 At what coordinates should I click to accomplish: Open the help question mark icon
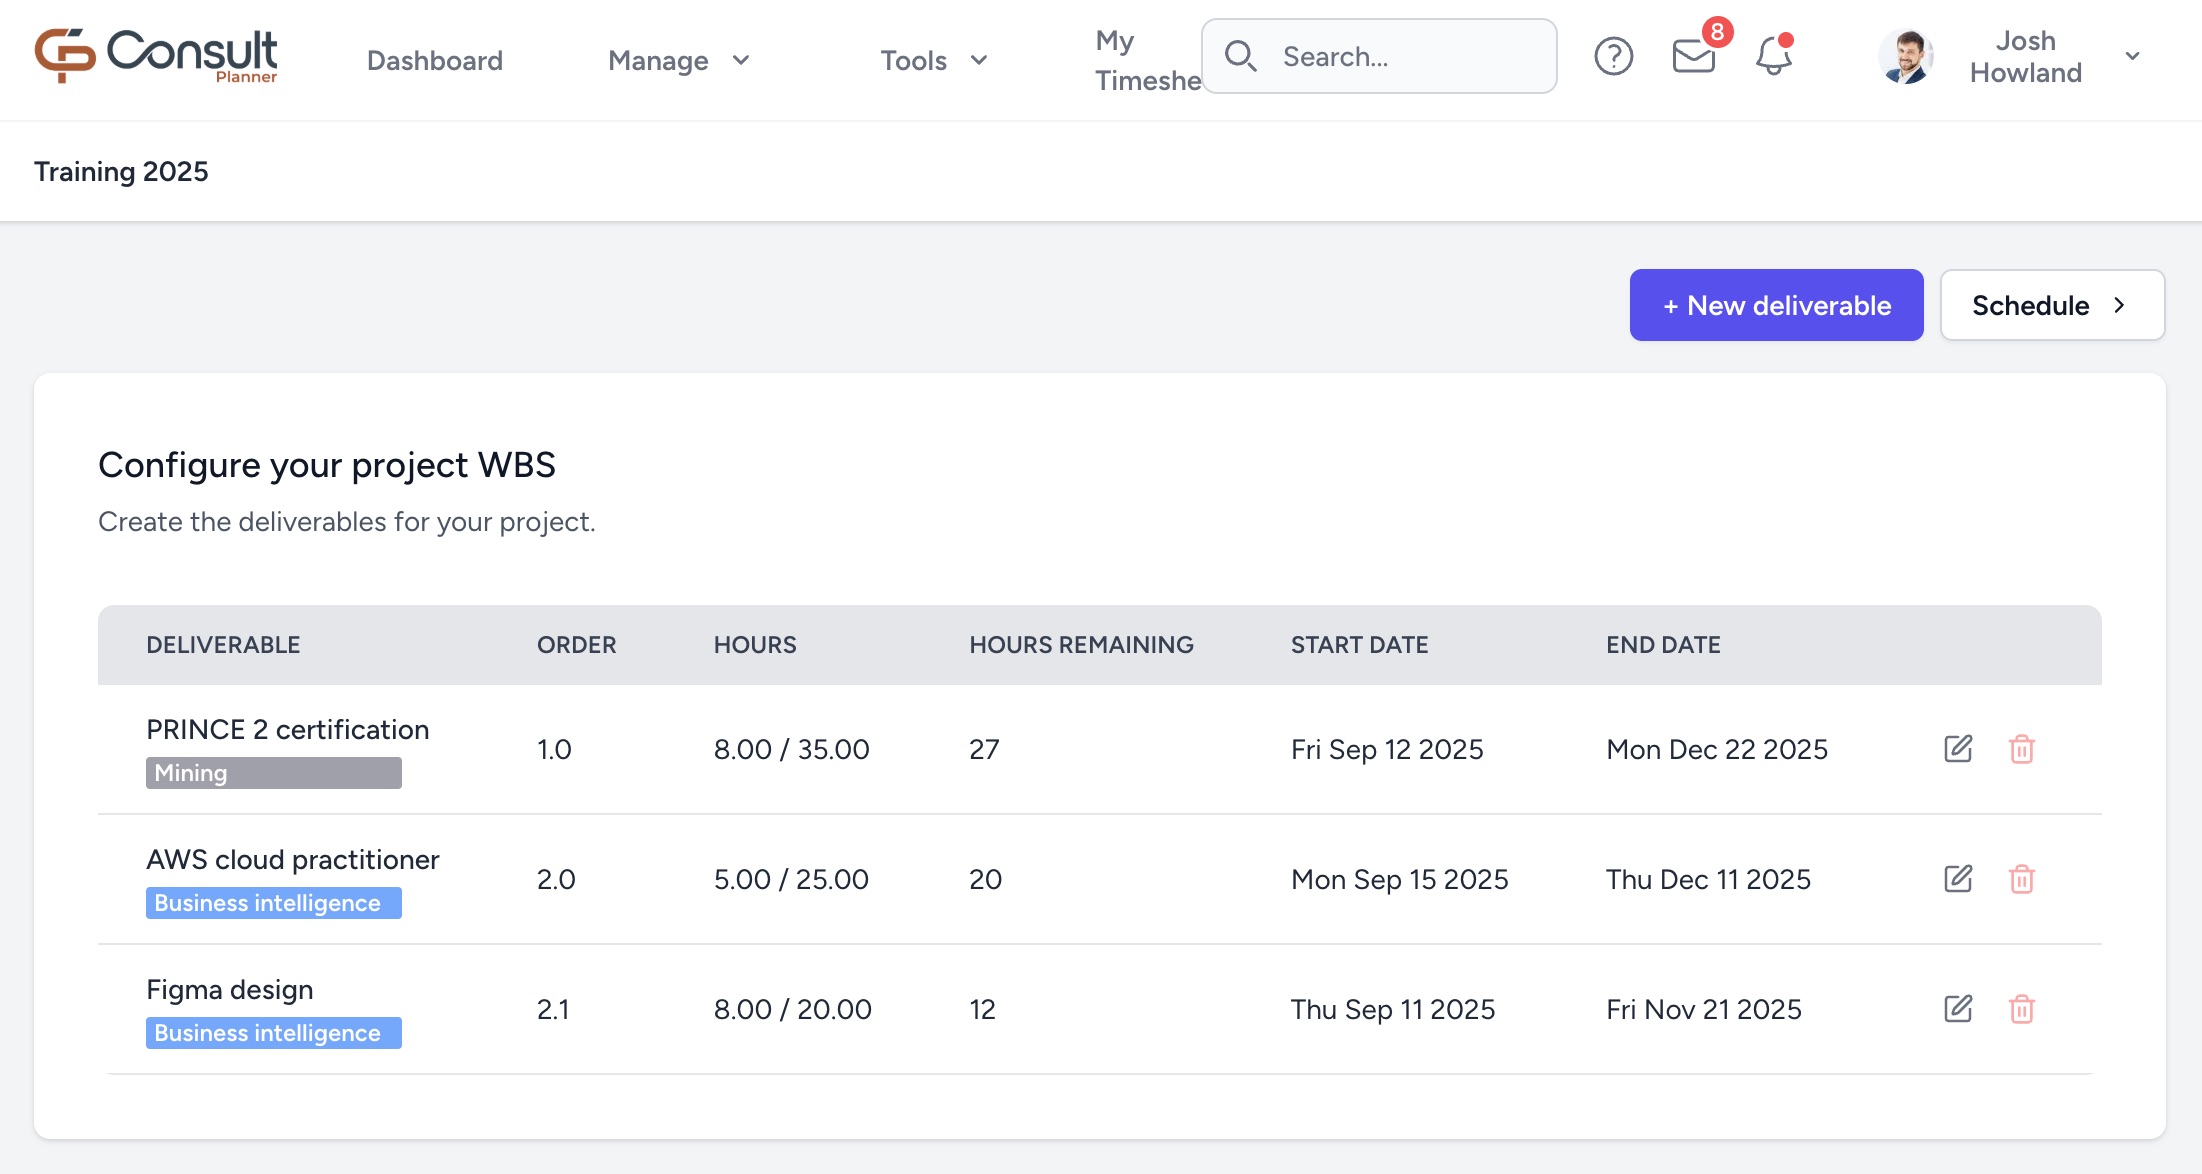point(1613,57)
